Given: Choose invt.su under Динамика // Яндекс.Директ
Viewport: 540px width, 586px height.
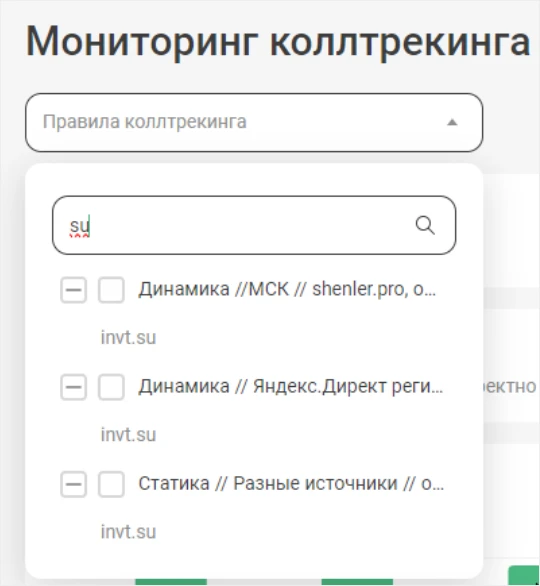Looking at the screenshot, I should coord(128,435).
